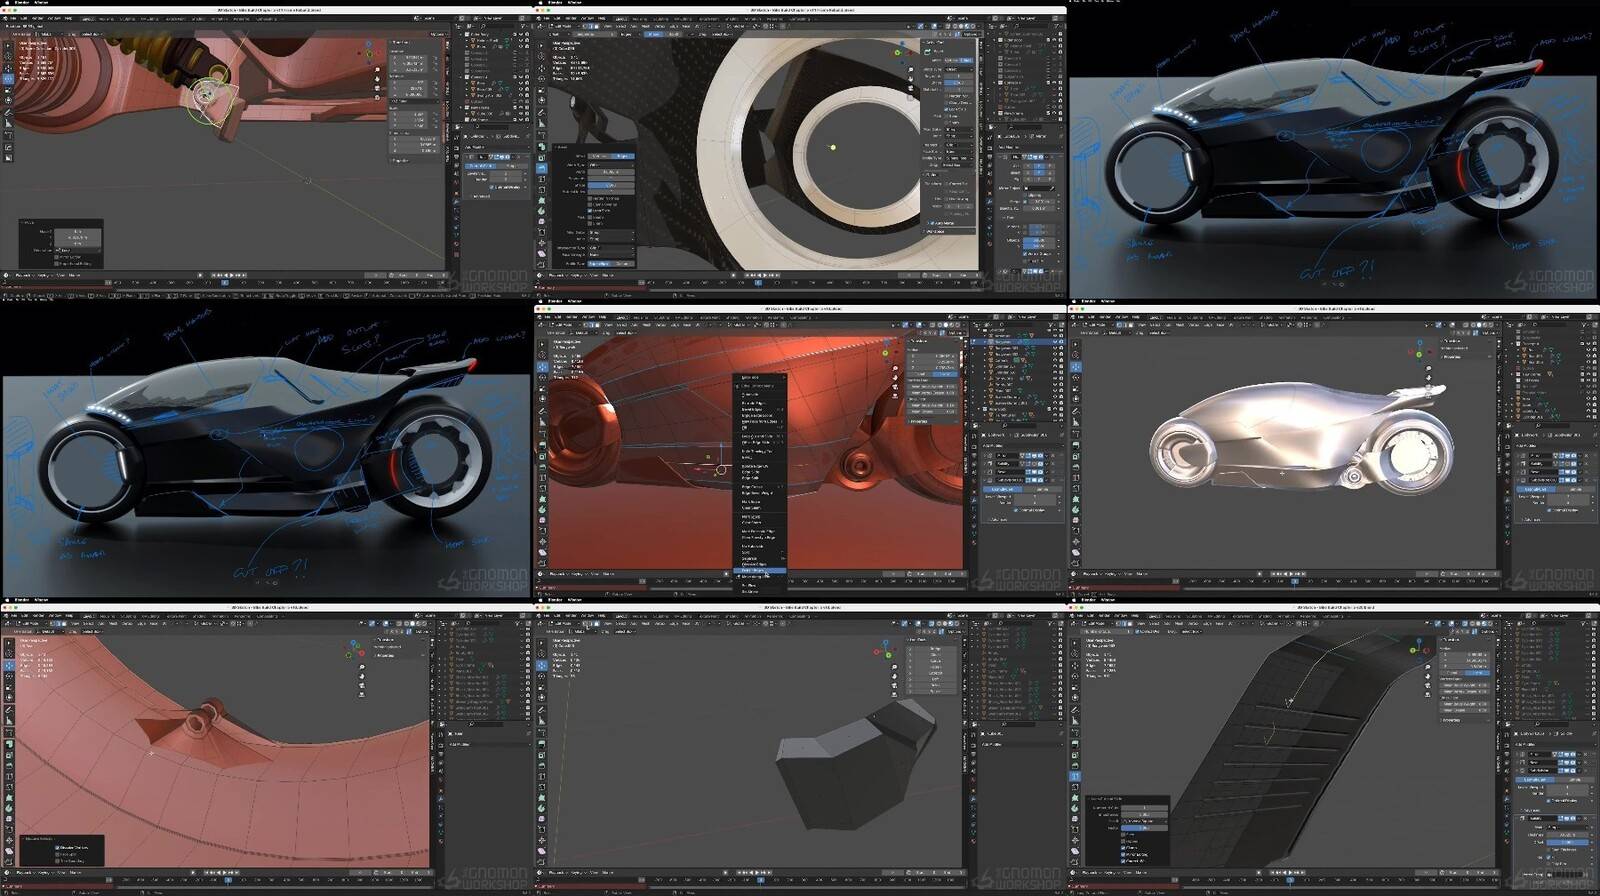Disable Correct UVs checkbox in the Loop Cut panel
The height and width of the screenshot is (896, 1600).
(1123, 861)
